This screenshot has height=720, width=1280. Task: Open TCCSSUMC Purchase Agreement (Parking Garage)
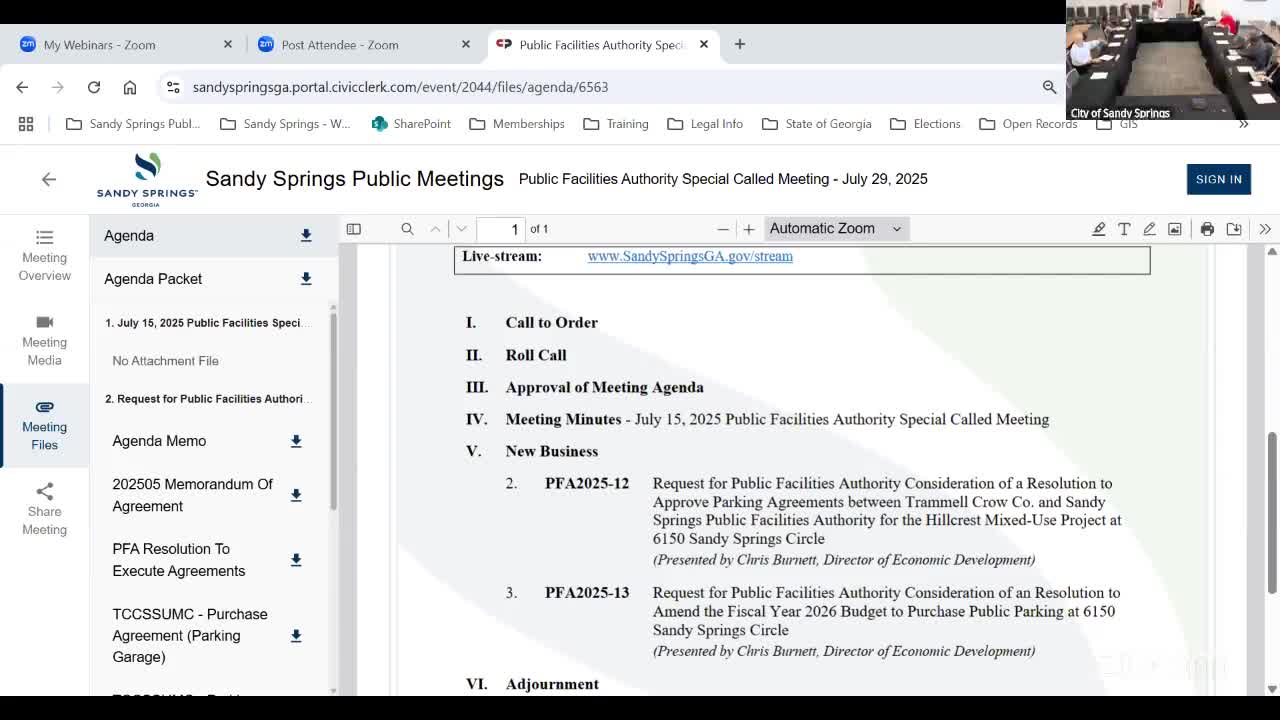pyautogui.click(x=190, y=636)
